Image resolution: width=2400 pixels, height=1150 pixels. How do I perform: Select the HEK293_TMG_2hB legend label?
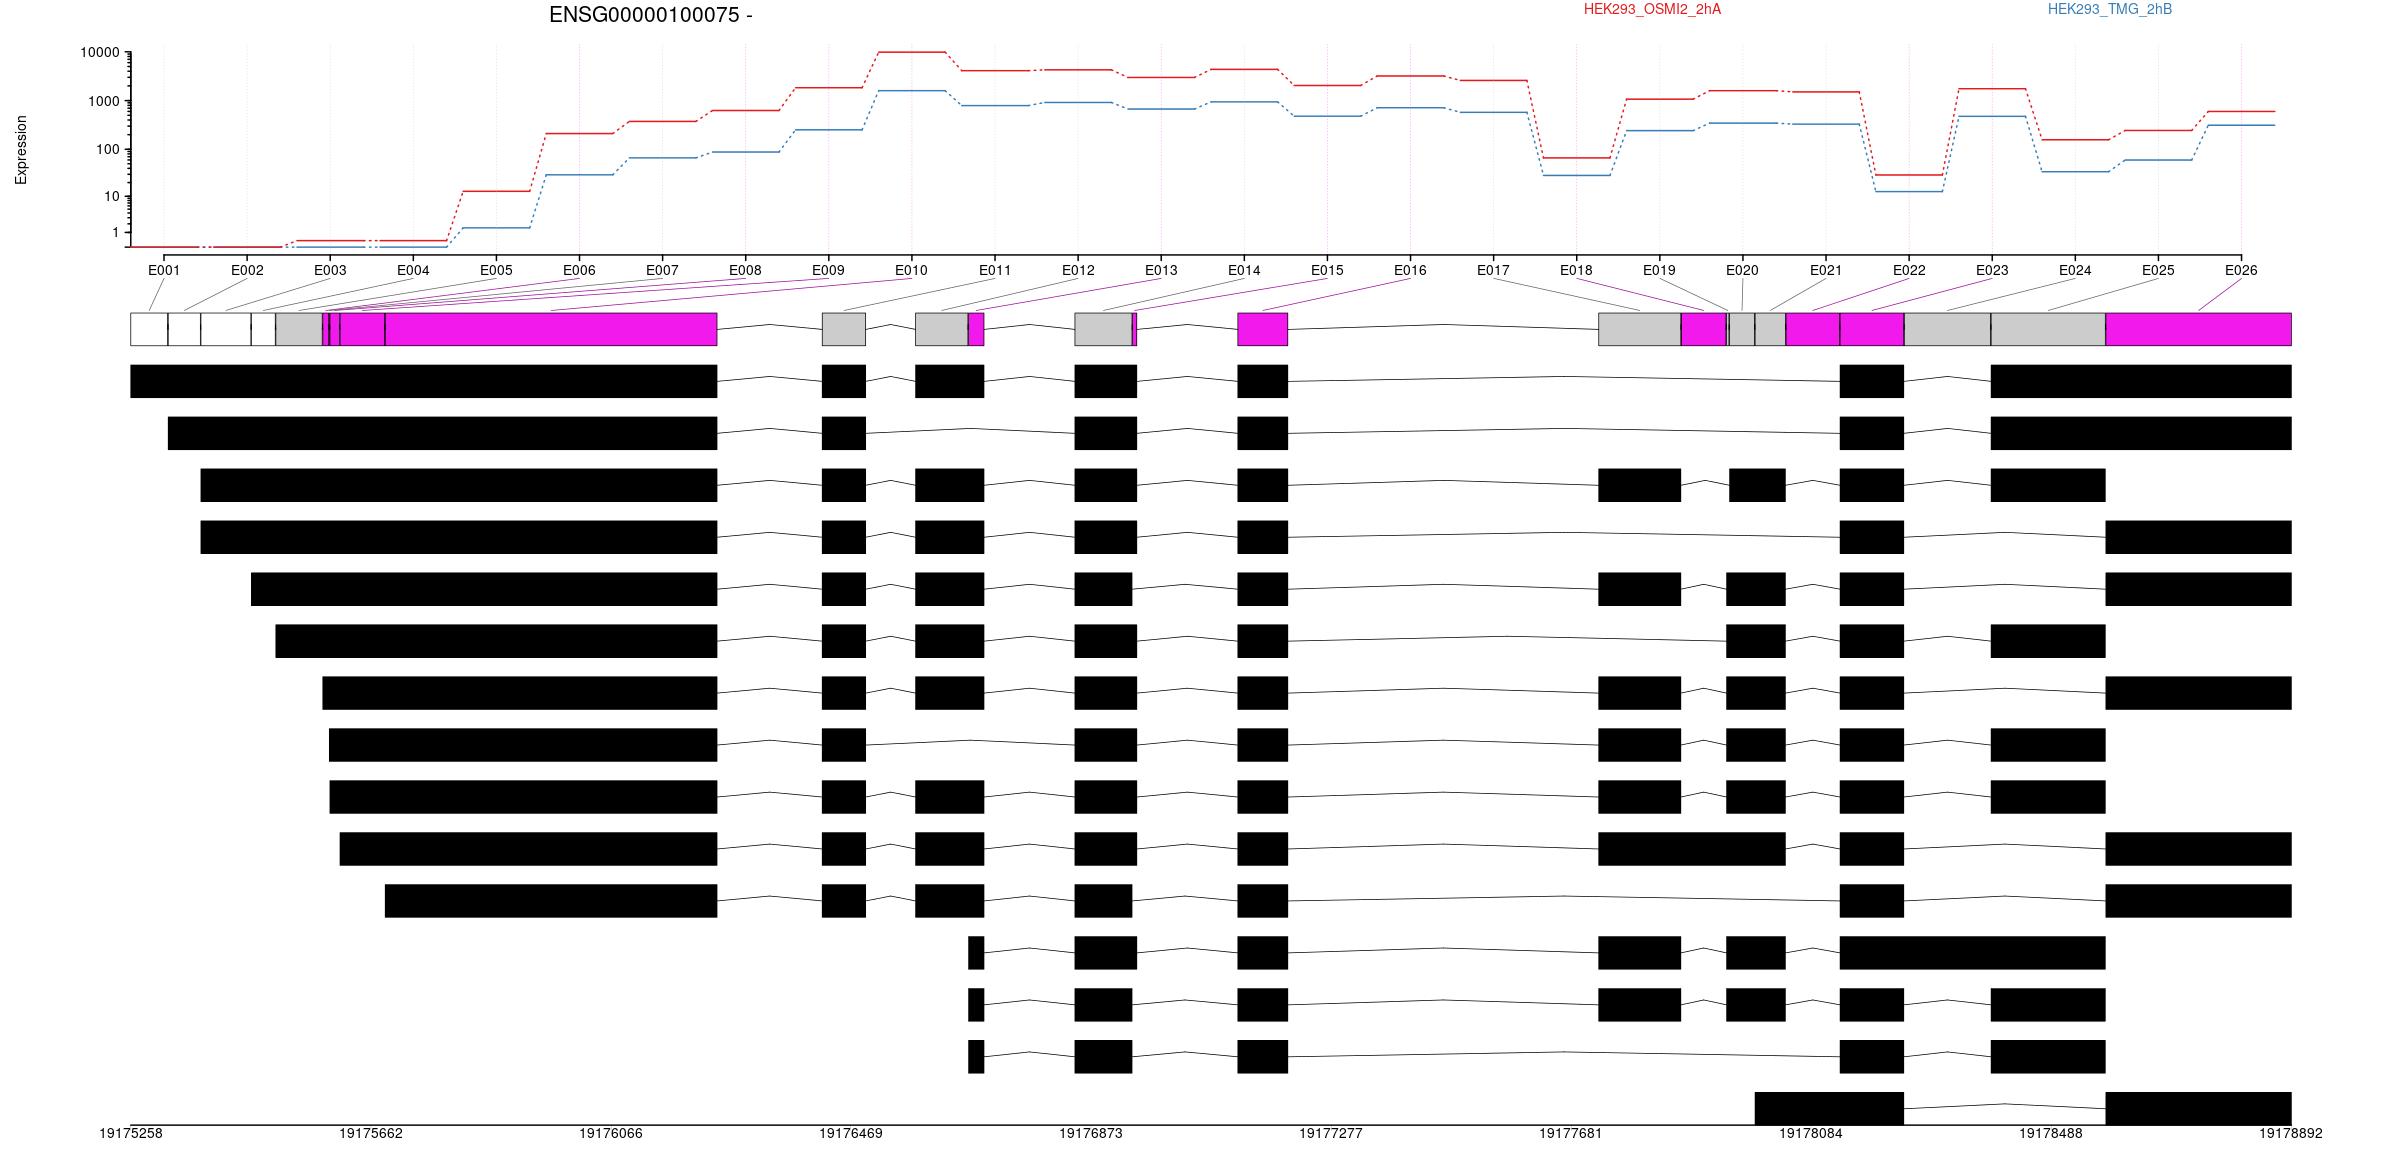(x=2109, y=9)
